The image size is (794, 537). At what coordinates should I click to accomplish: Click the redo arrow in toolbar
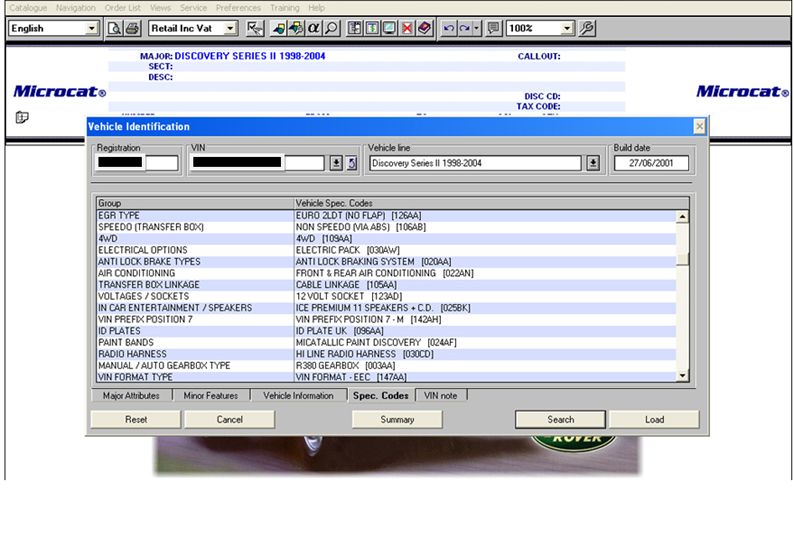pos(464,28)
